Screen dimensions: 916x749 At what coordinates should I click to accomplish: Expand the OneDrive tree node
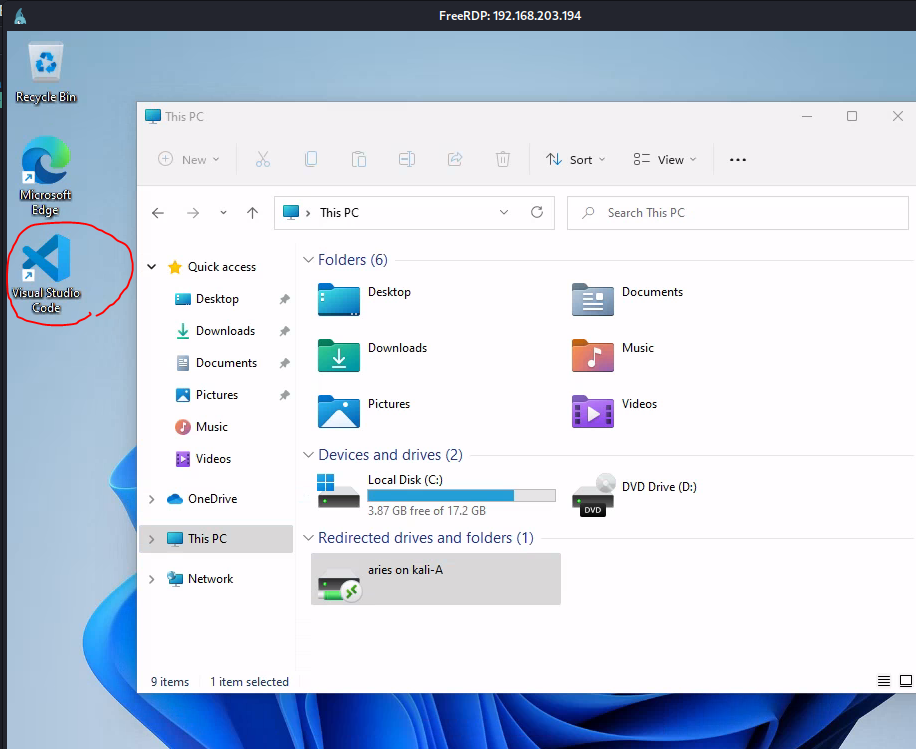click(x=152, y=499)
